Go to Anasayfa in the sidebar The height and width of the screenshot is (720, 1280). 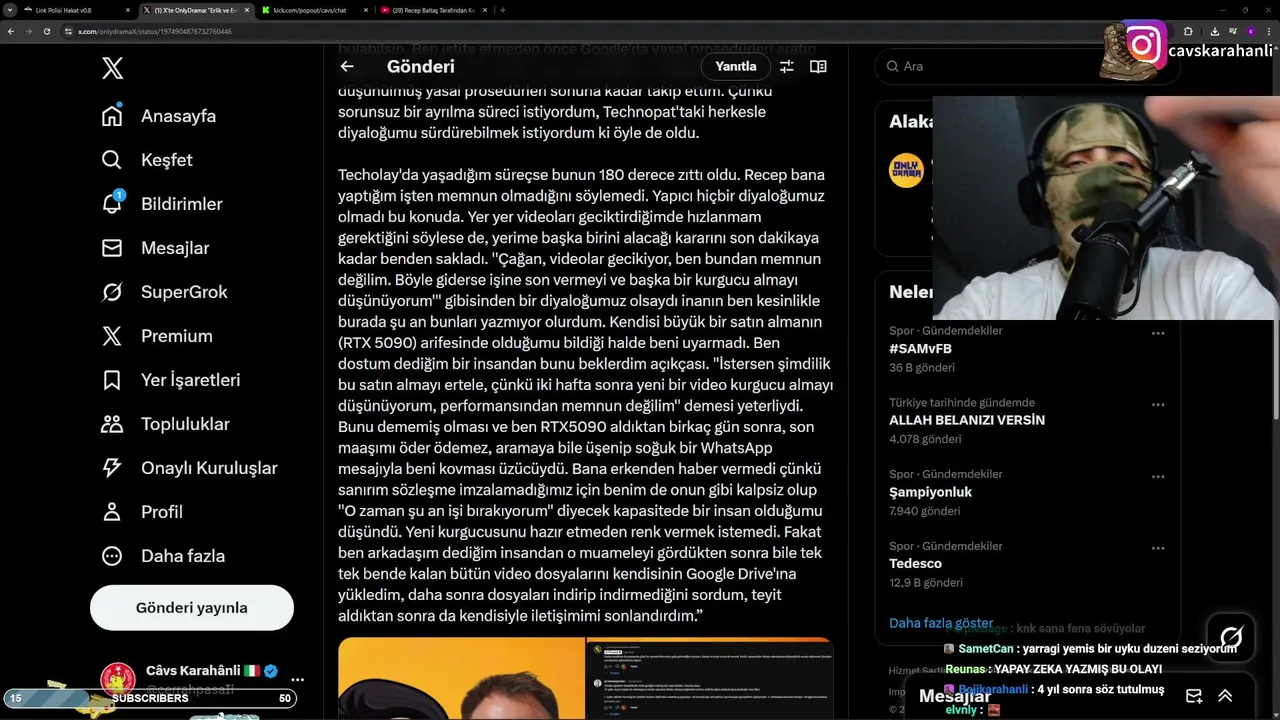coord(159,116)
